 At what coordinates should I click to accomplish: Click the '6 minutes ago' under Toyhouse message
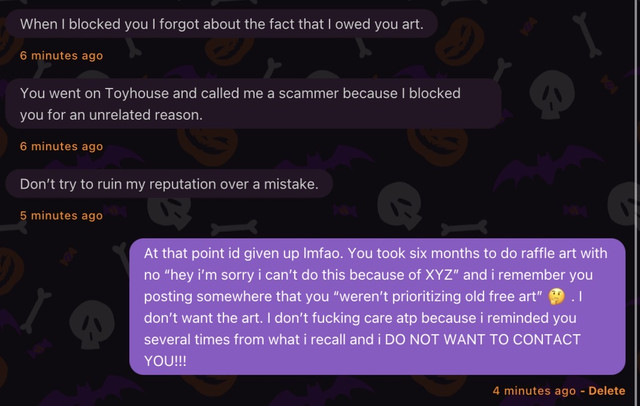pyautogui.click(x=61, y=146)
